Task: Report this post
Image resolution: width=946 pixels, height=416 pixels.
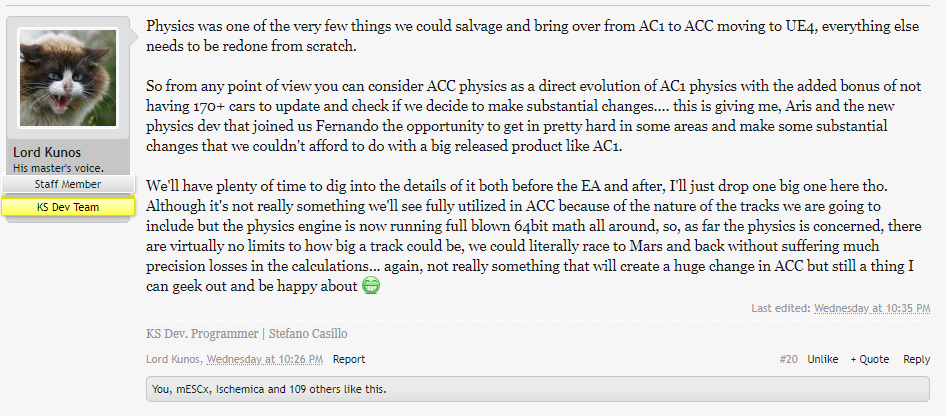Action: tap(349, 359)
